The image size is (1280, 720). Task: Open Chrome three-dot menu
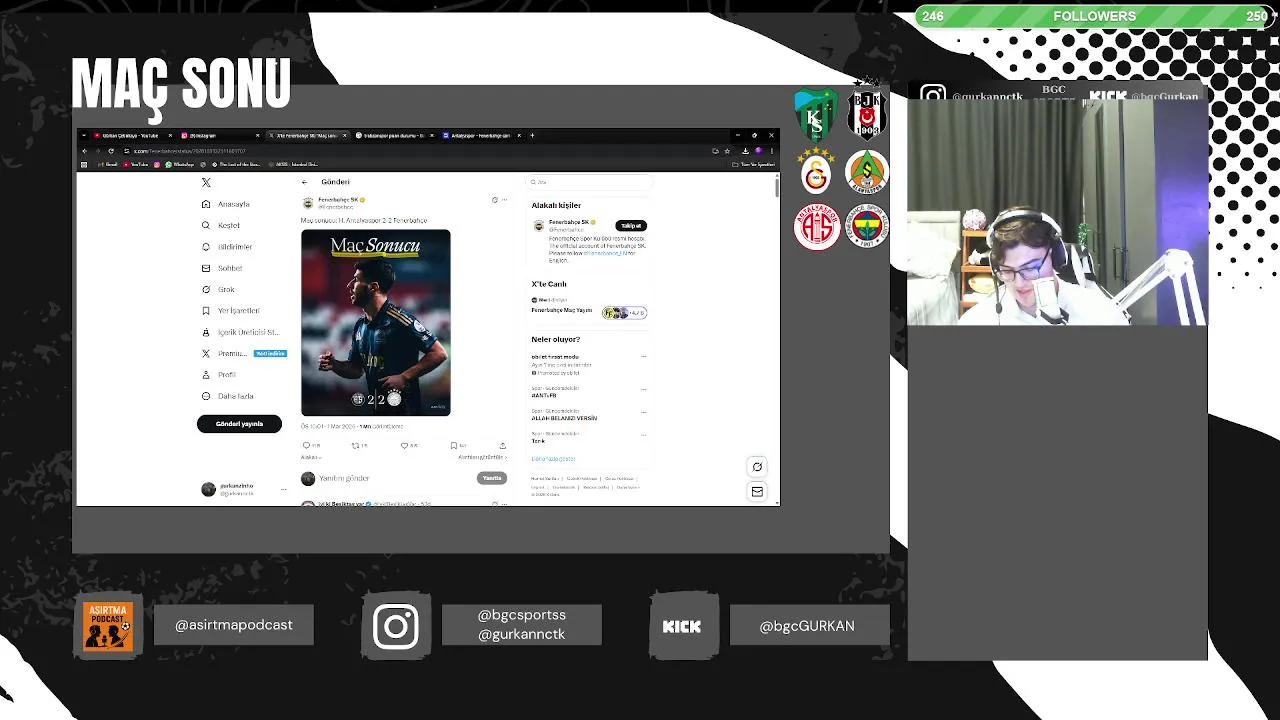(771, 151)
